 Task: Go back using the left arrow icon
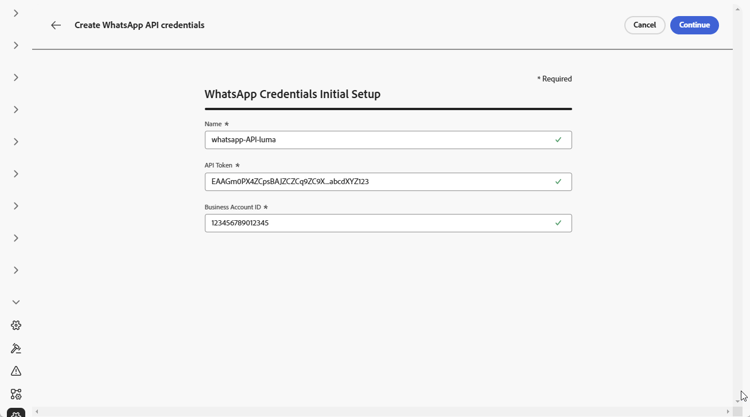[x=56, y=25]
